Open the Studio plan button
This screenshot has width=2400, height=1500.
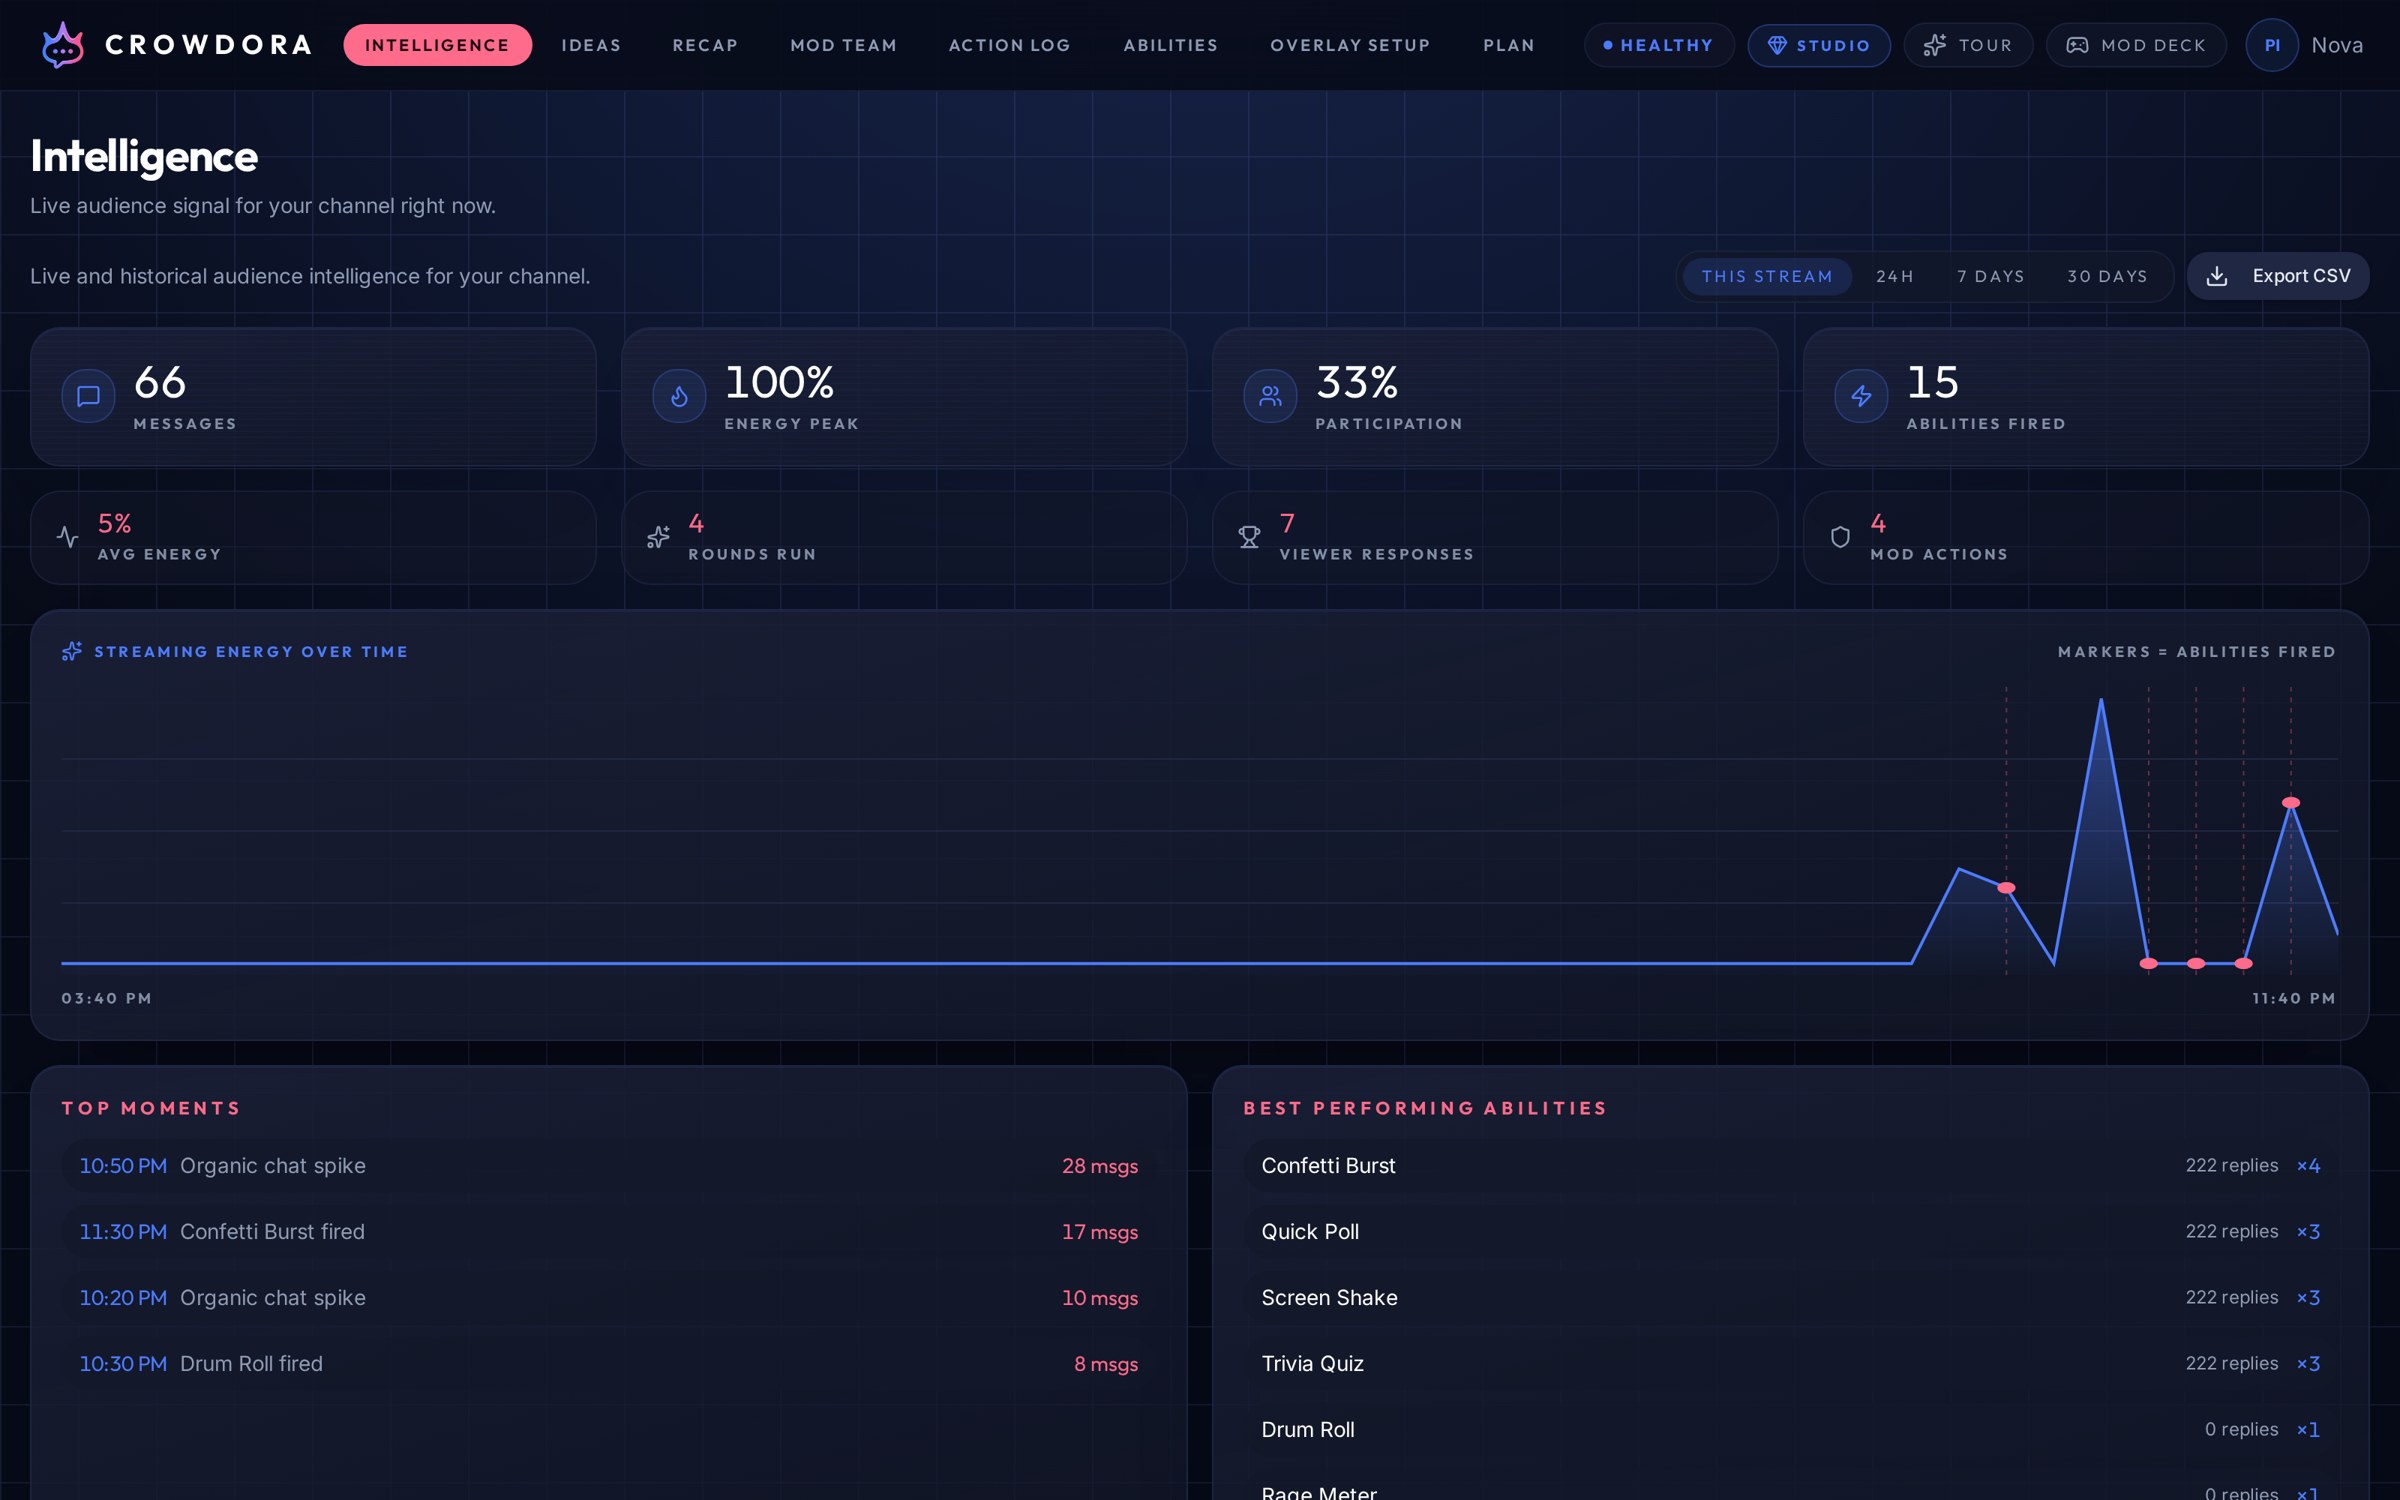pyautogui.click(x=1819, y=45)
